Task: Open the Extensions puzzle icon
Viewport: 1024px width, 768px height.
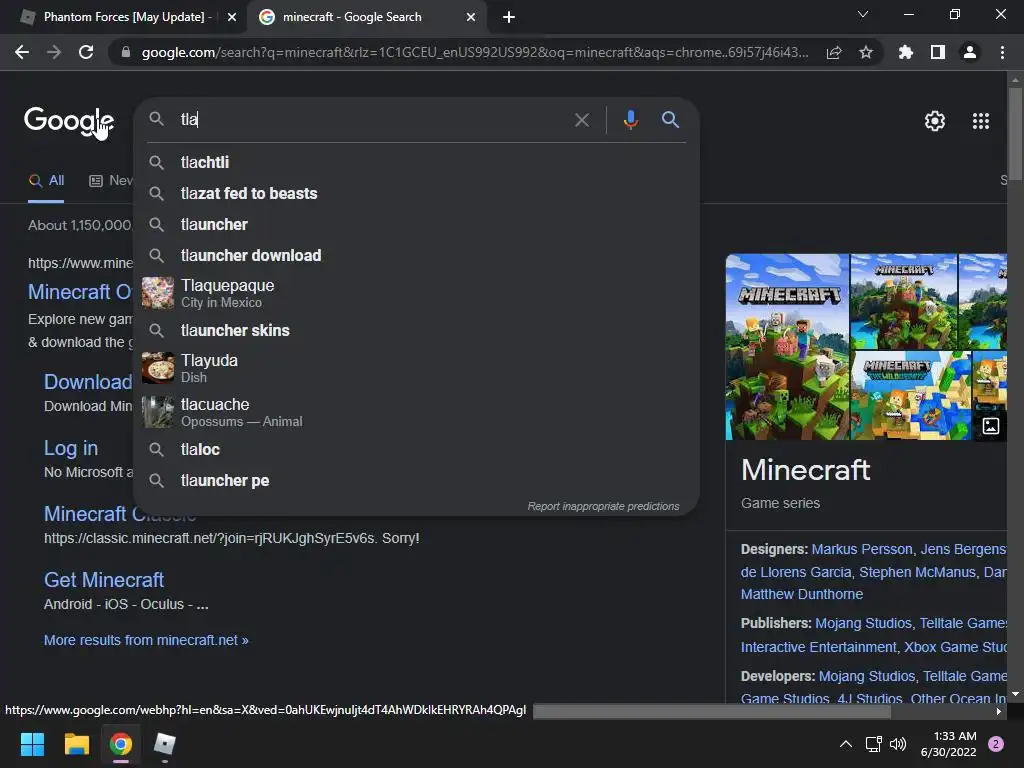Action: pos(905,52)
